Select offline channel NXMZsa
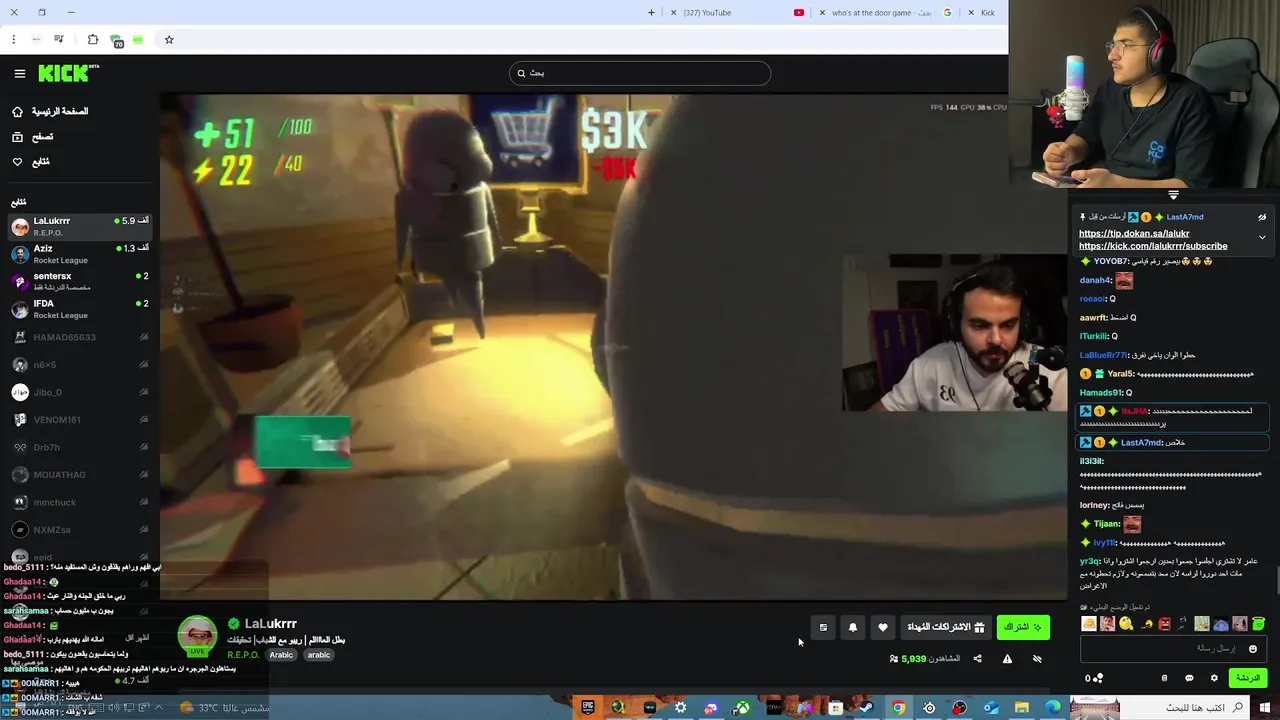1280x720 pixels. click(x=80, y=530)
